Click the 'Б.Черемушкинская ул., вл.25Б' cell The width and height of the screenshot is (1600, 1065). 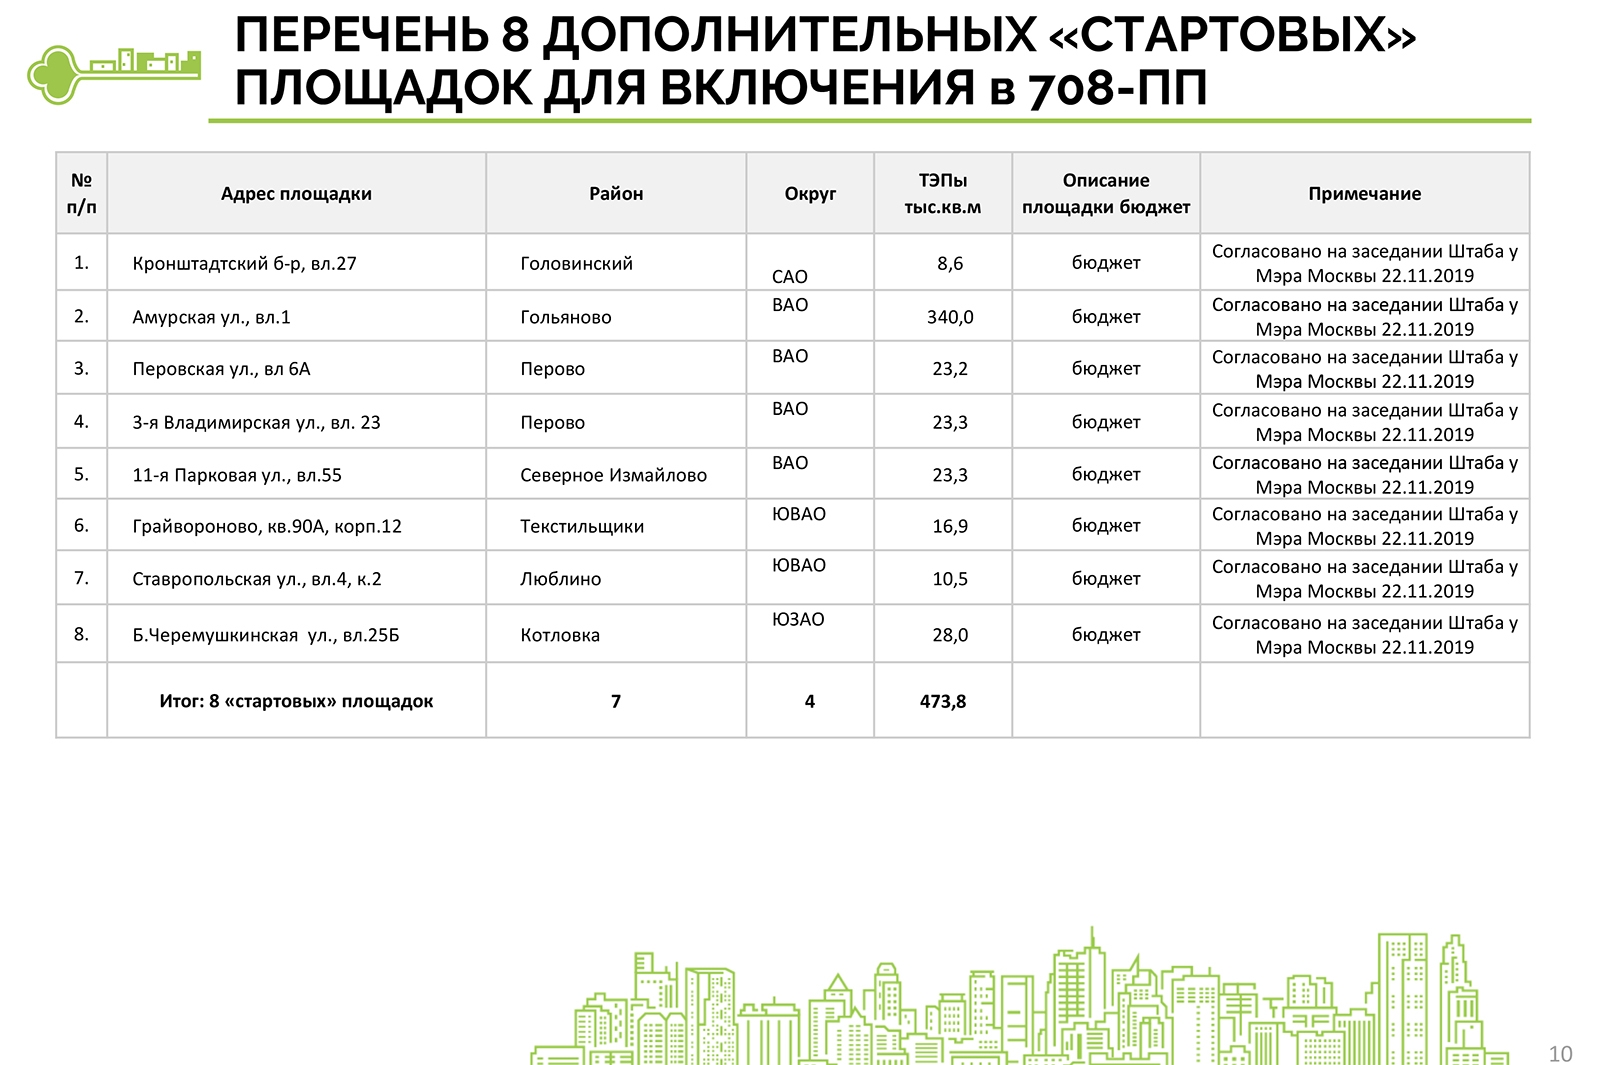click(x=266, y=636)
